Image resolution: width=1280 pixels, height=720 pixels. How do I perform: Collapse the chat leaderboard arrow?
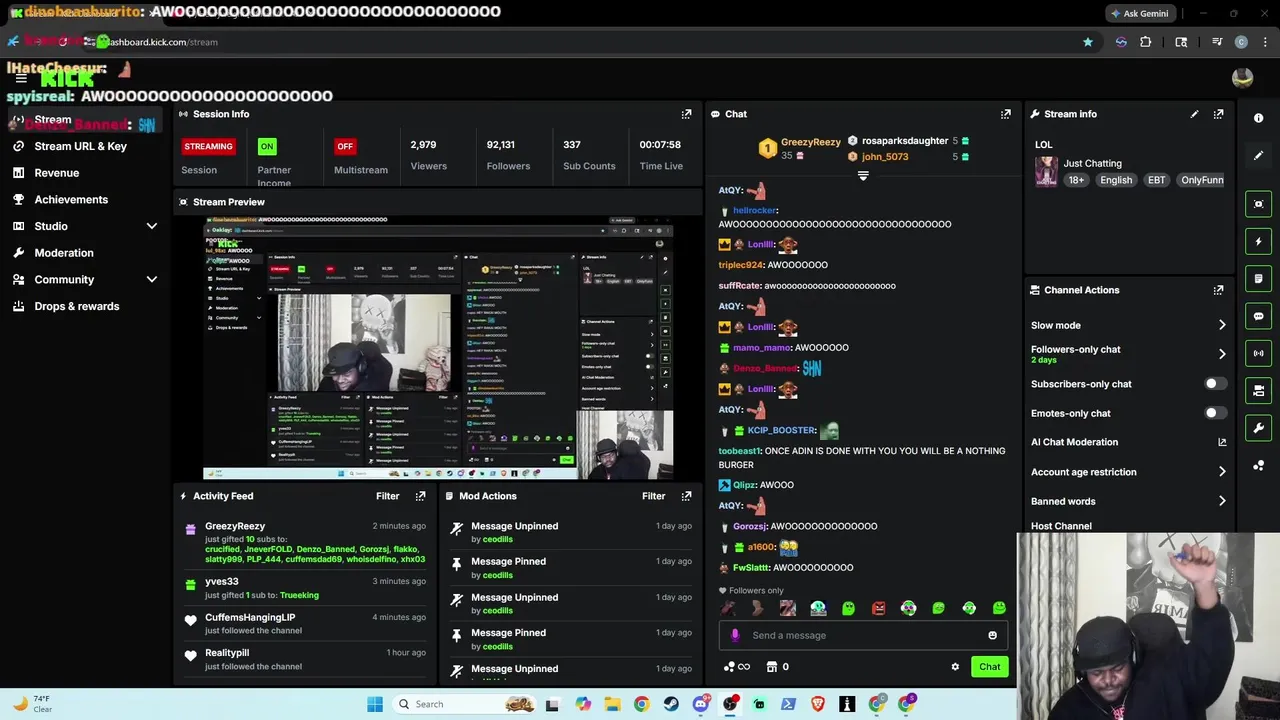(x=863, y=175)
